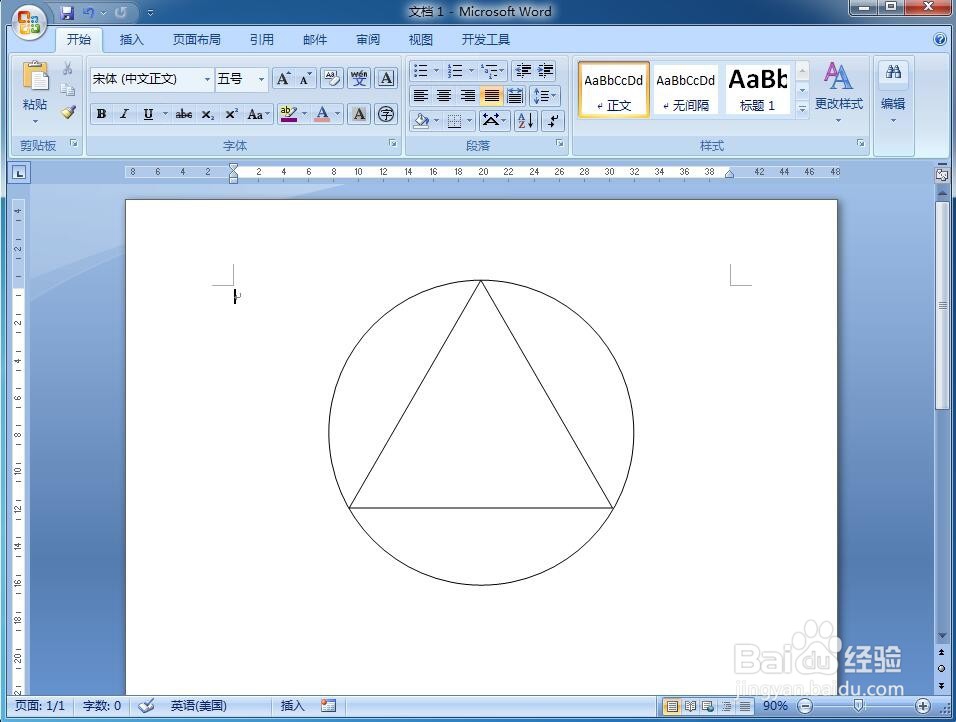Align text to the right

468,96
